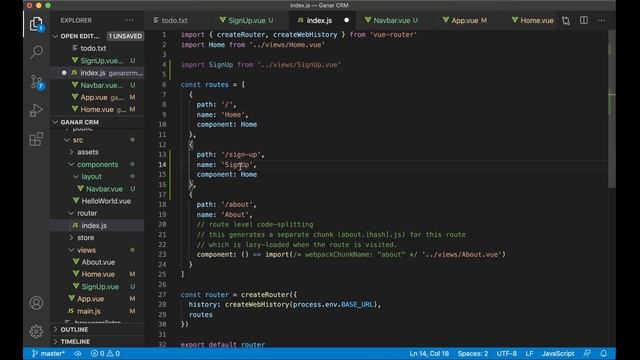The image size is (640, 360).
Task: Expand the Outline section
Action: (x=56, y=329)
